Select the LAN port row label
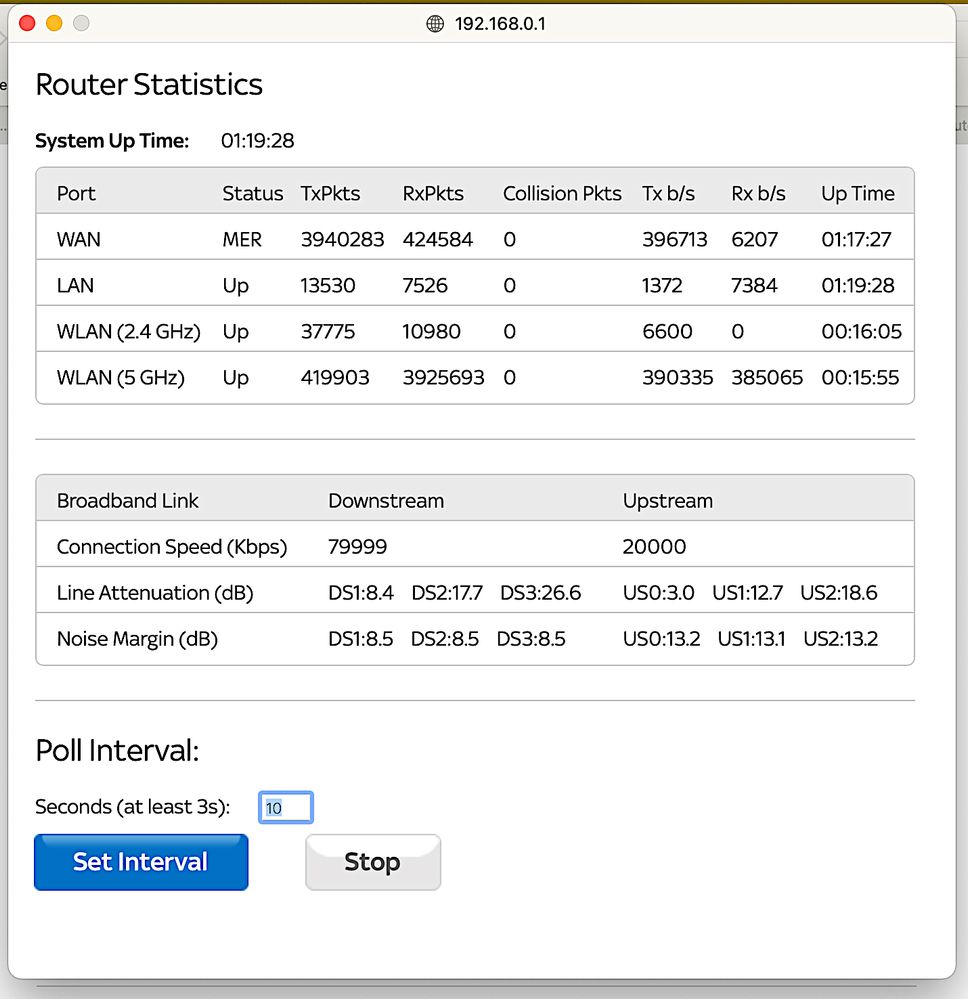This screenshot has height=999, width=968. [x=75, y=286]
